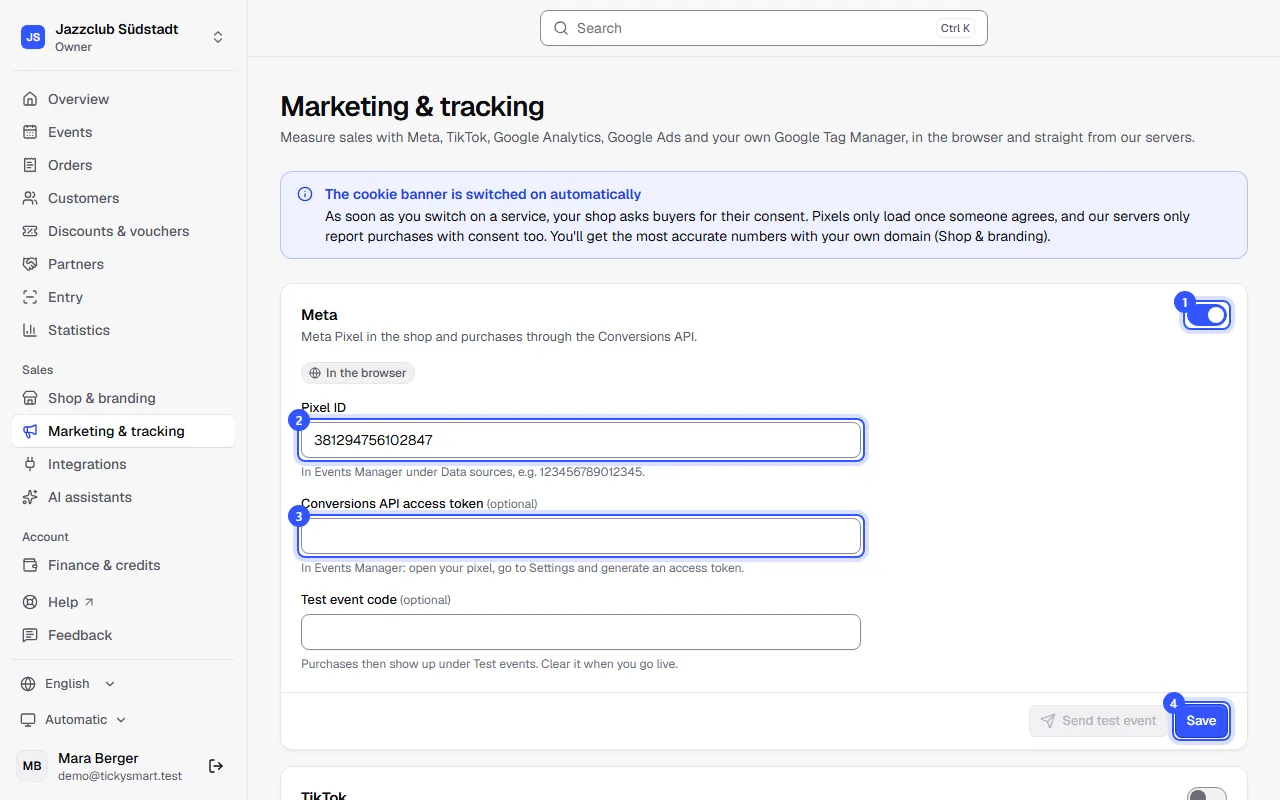
Task: Open the Automatic theme dropdown
Action: tap(74, 720)
